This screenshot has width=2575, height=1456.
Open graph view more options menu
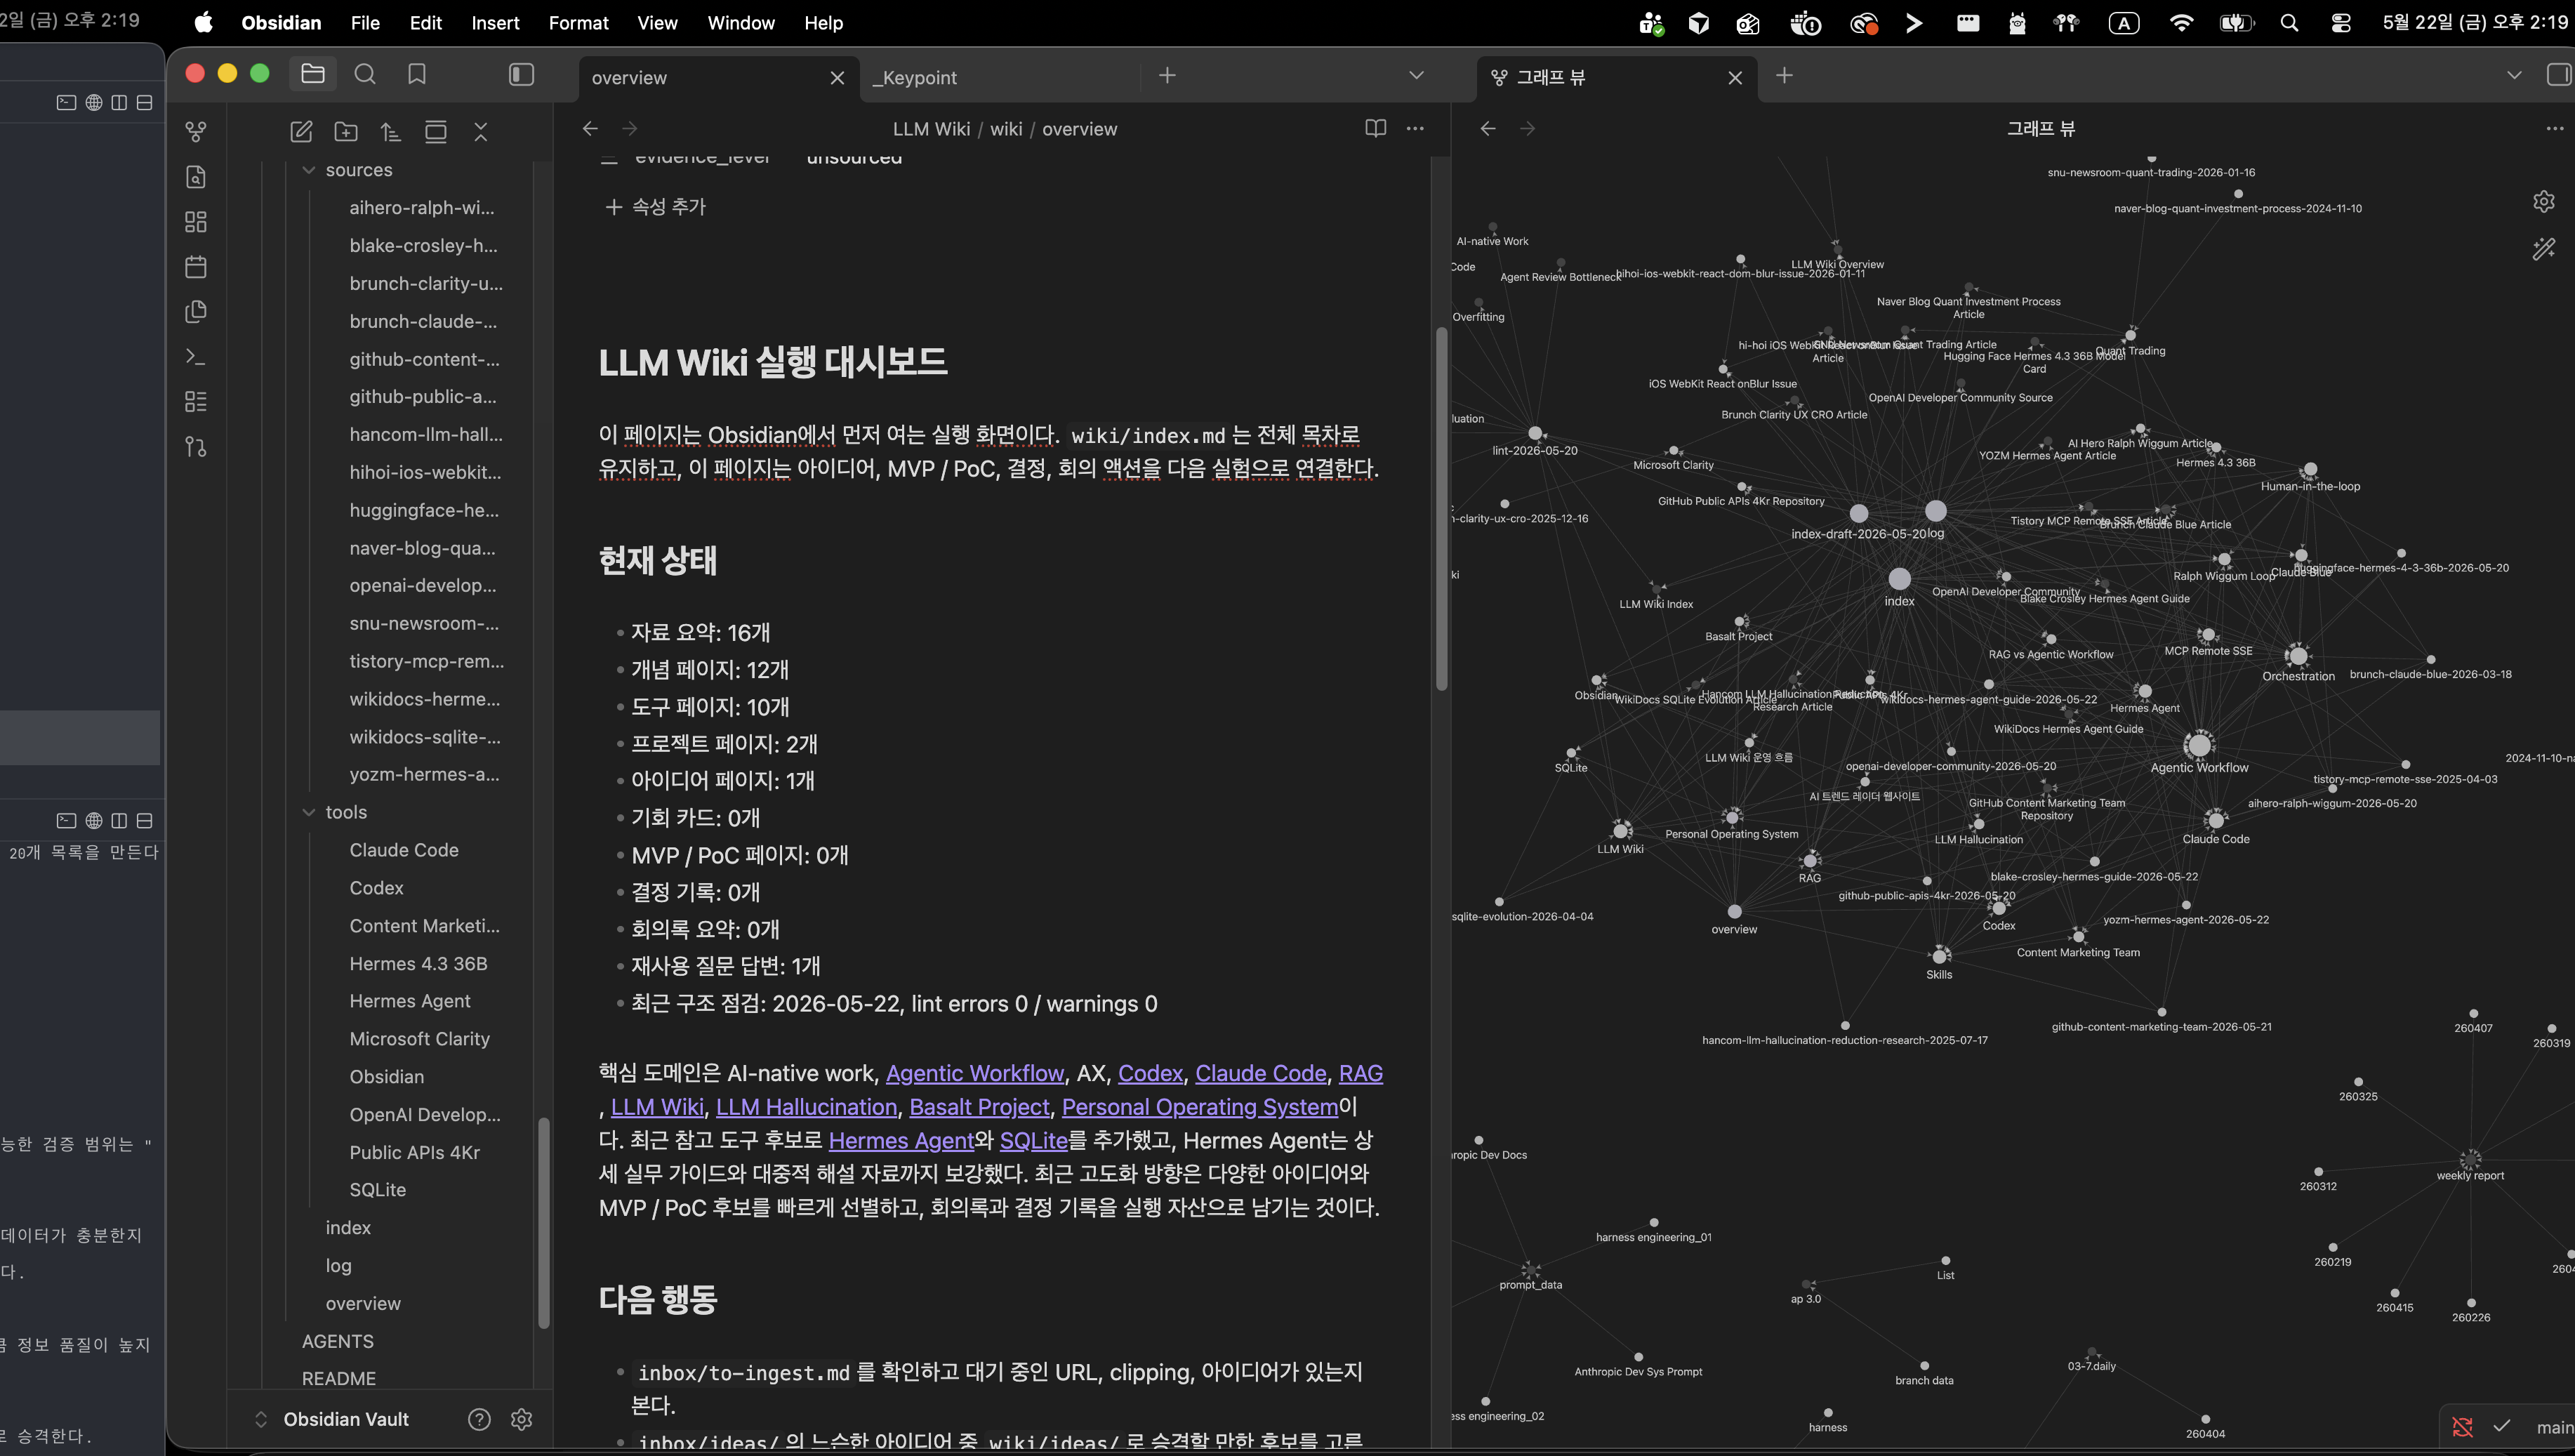pyautogui.click(x=2554, y=128)
